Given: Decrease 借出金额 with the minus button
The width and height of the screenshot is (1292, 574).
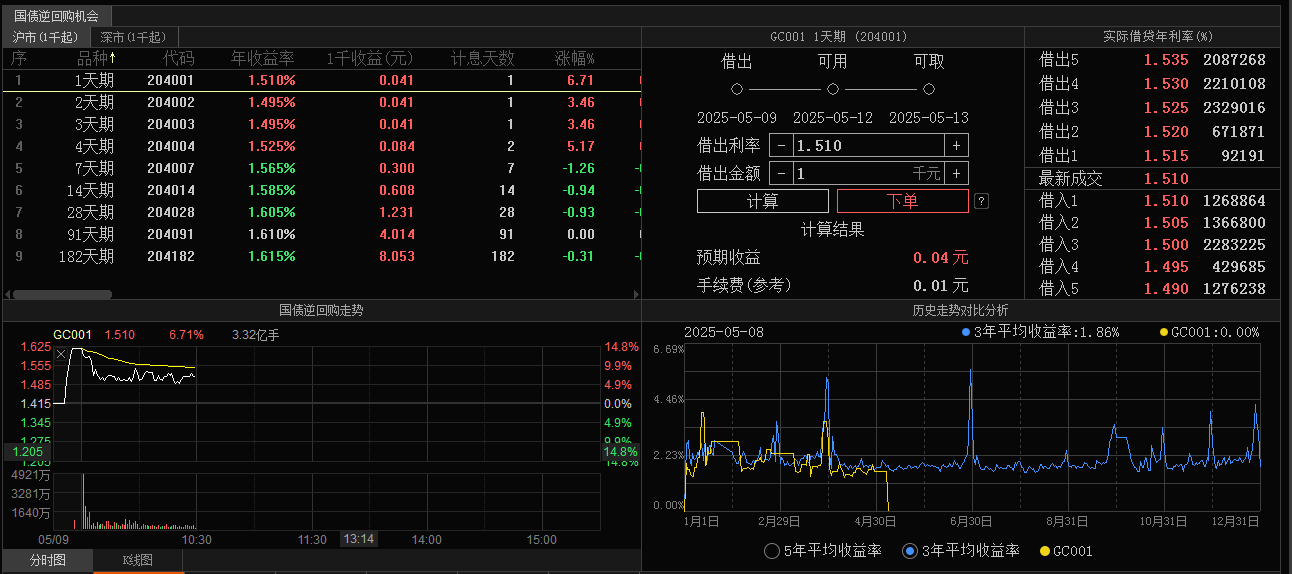Looking at the screenshot, I should 782,174.
